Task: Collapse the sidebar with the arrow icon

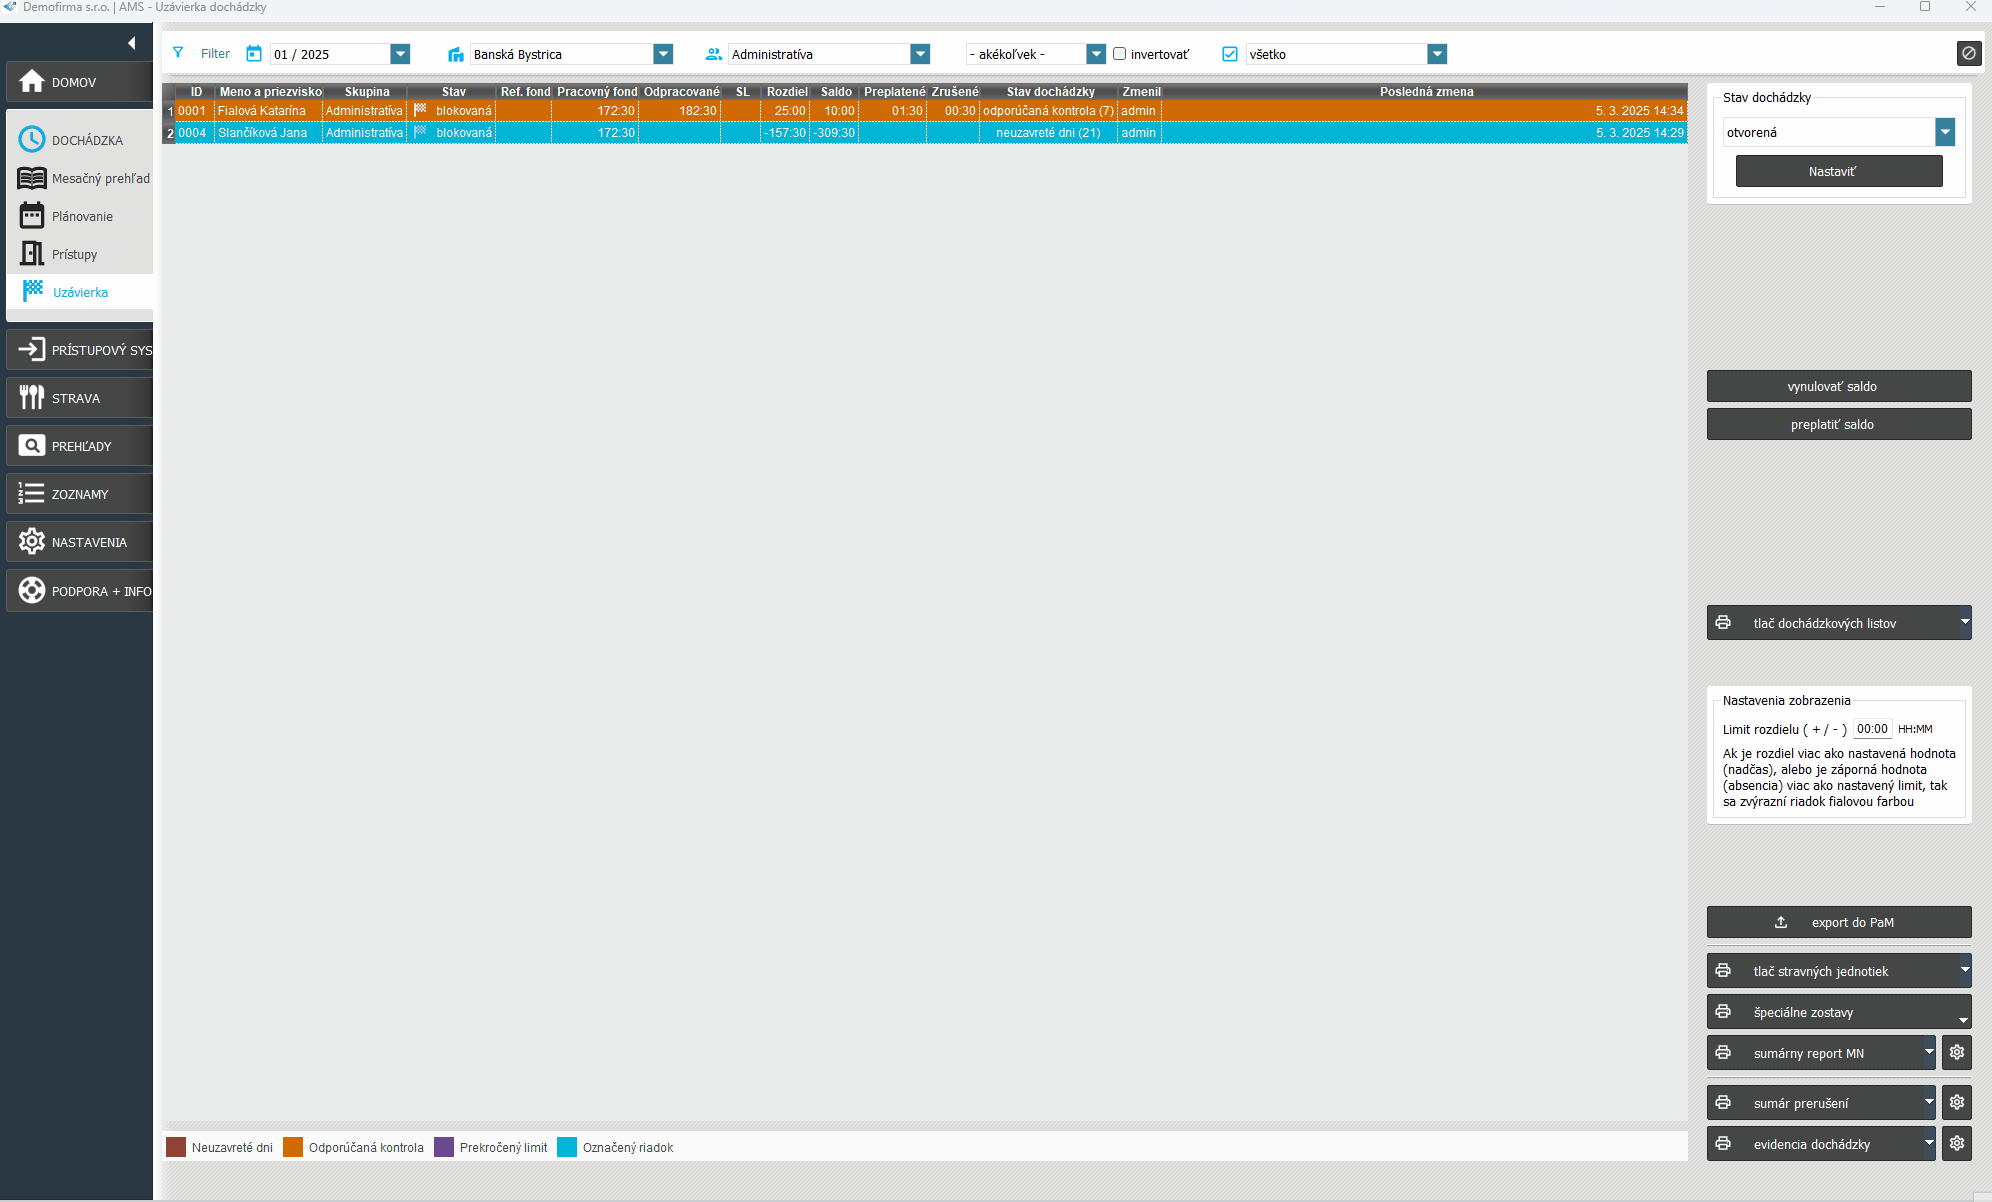Action: coord(131,43)
